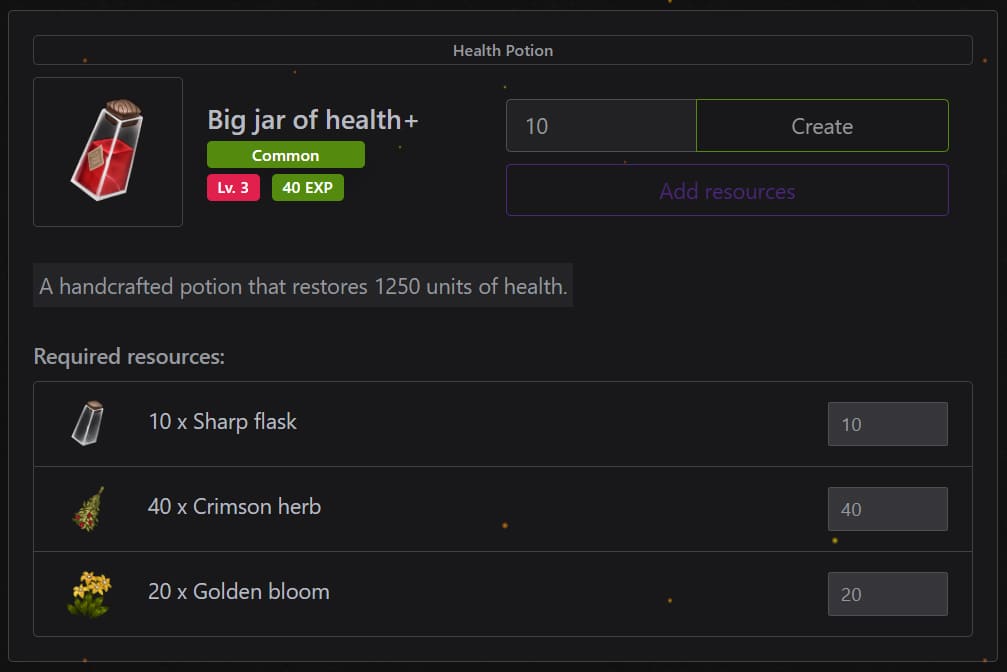Click the red health potion jar image
Screen dimensions: 1007x672
(108, 151)
